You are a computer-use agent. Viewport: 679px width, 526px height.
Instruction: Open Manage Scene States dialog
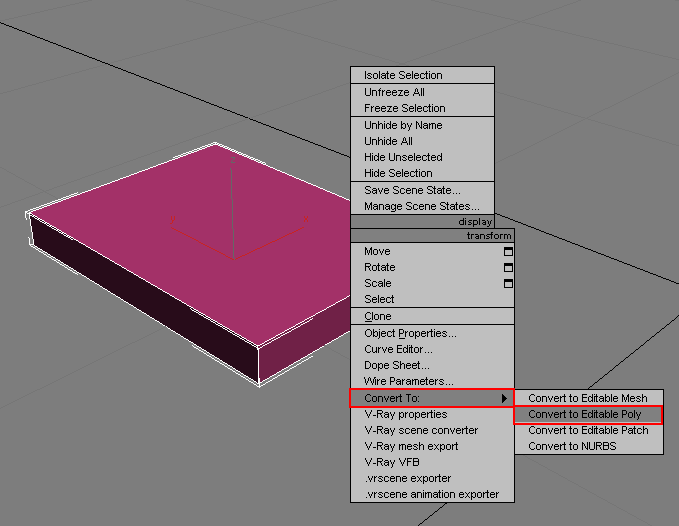click(422, 207)
